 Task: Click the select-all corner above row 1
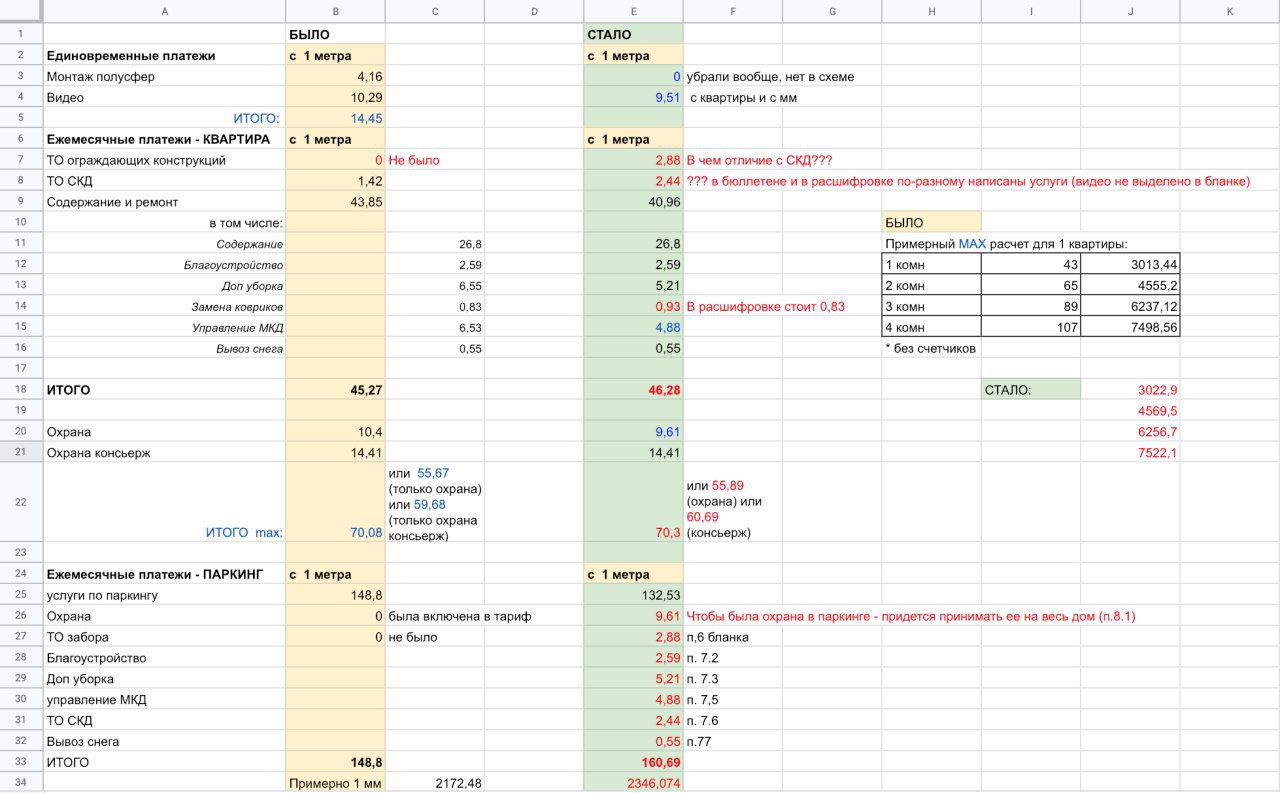click(21, 11)
